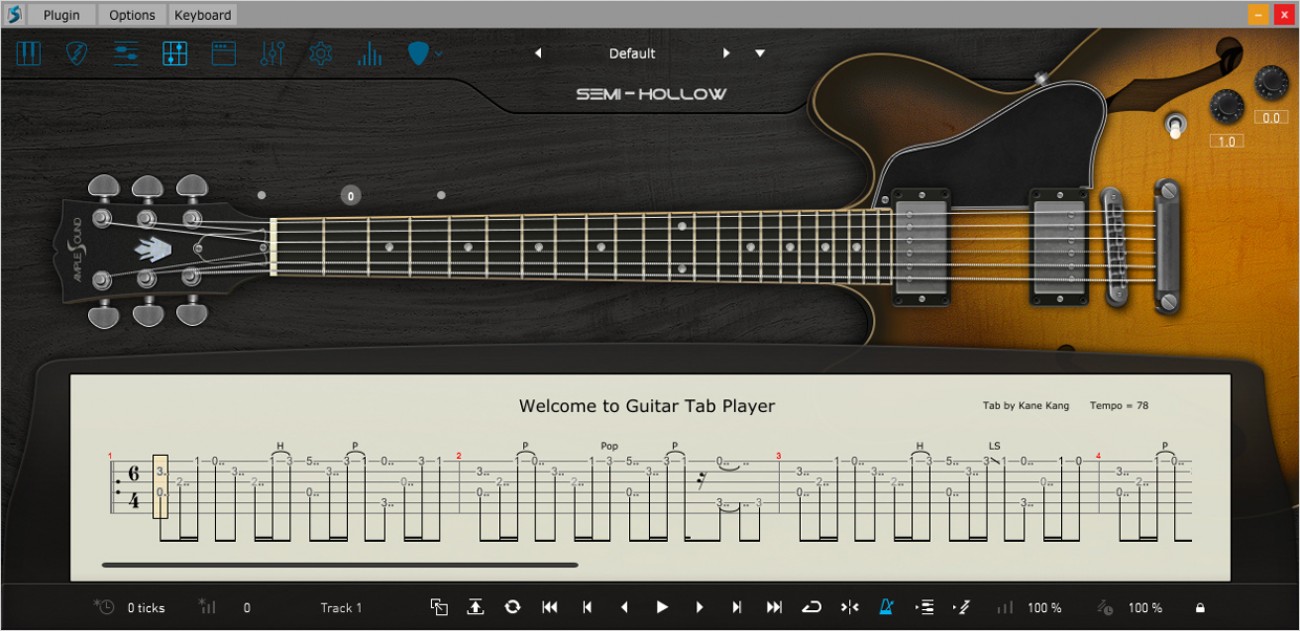Image resolution: width=1300 pixels, height=631 pixels.
Task: Click the Pop annotation above the tab
Action: (x=610, y=446)
